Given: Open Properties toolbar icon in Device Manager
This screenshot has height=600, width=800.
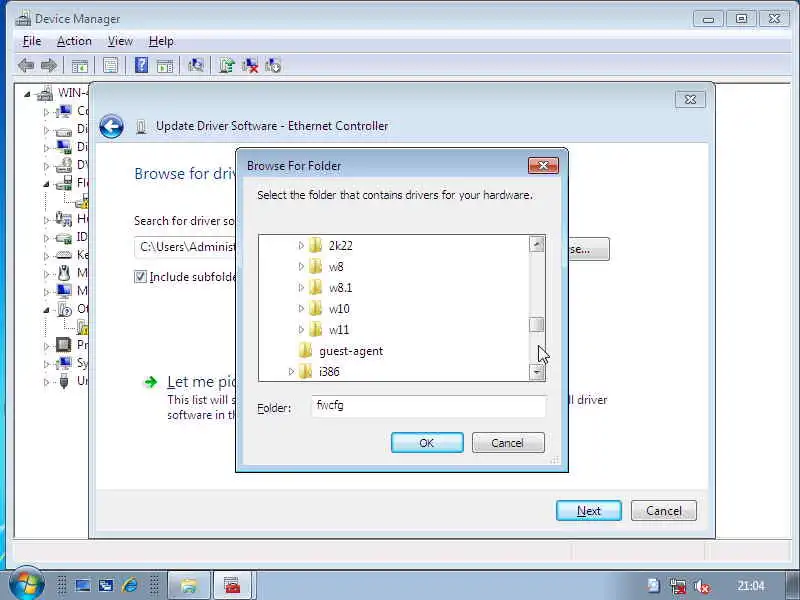Looking at the screenshot, I should pyautogui.click(x=110, y=65).
